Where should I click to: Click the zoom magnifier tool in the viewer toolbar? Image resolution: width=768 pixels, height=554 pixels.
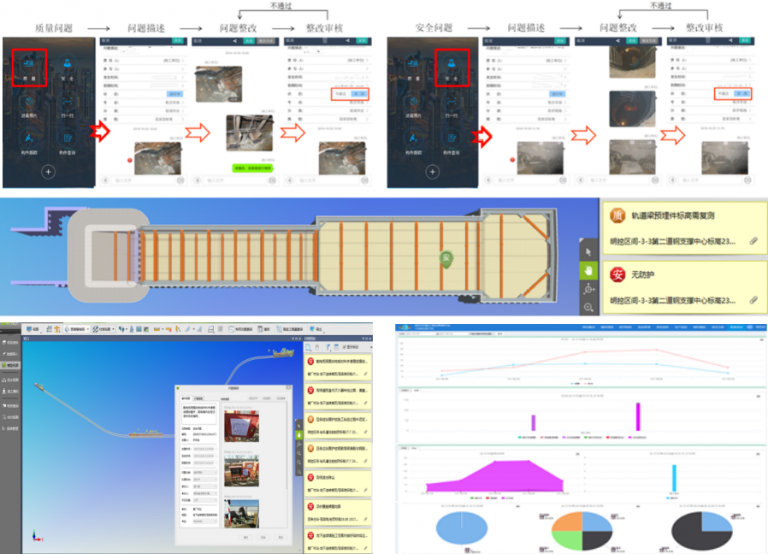click(x=589, y=307)
